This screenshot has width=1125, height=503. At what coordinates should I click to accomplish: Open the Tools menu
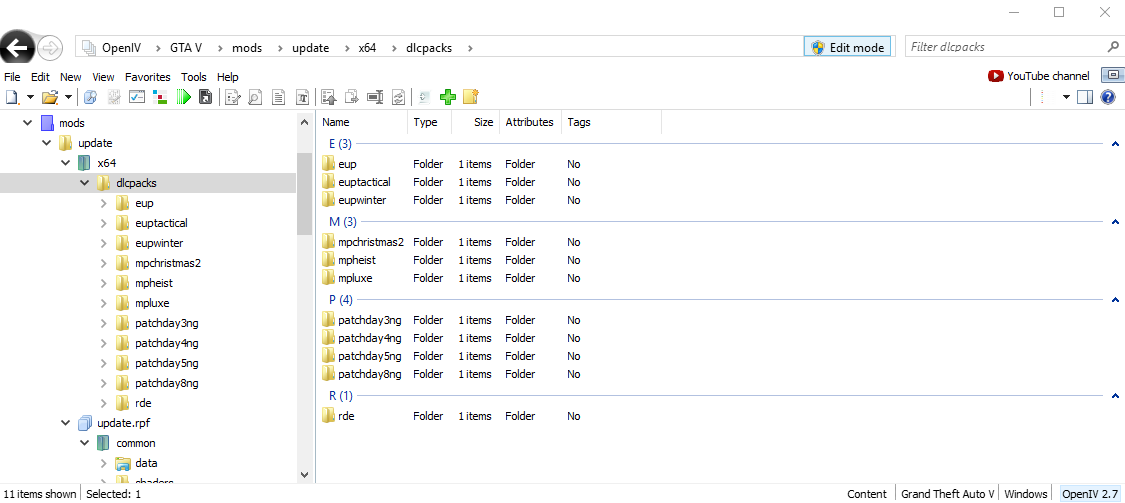point(194,77)
